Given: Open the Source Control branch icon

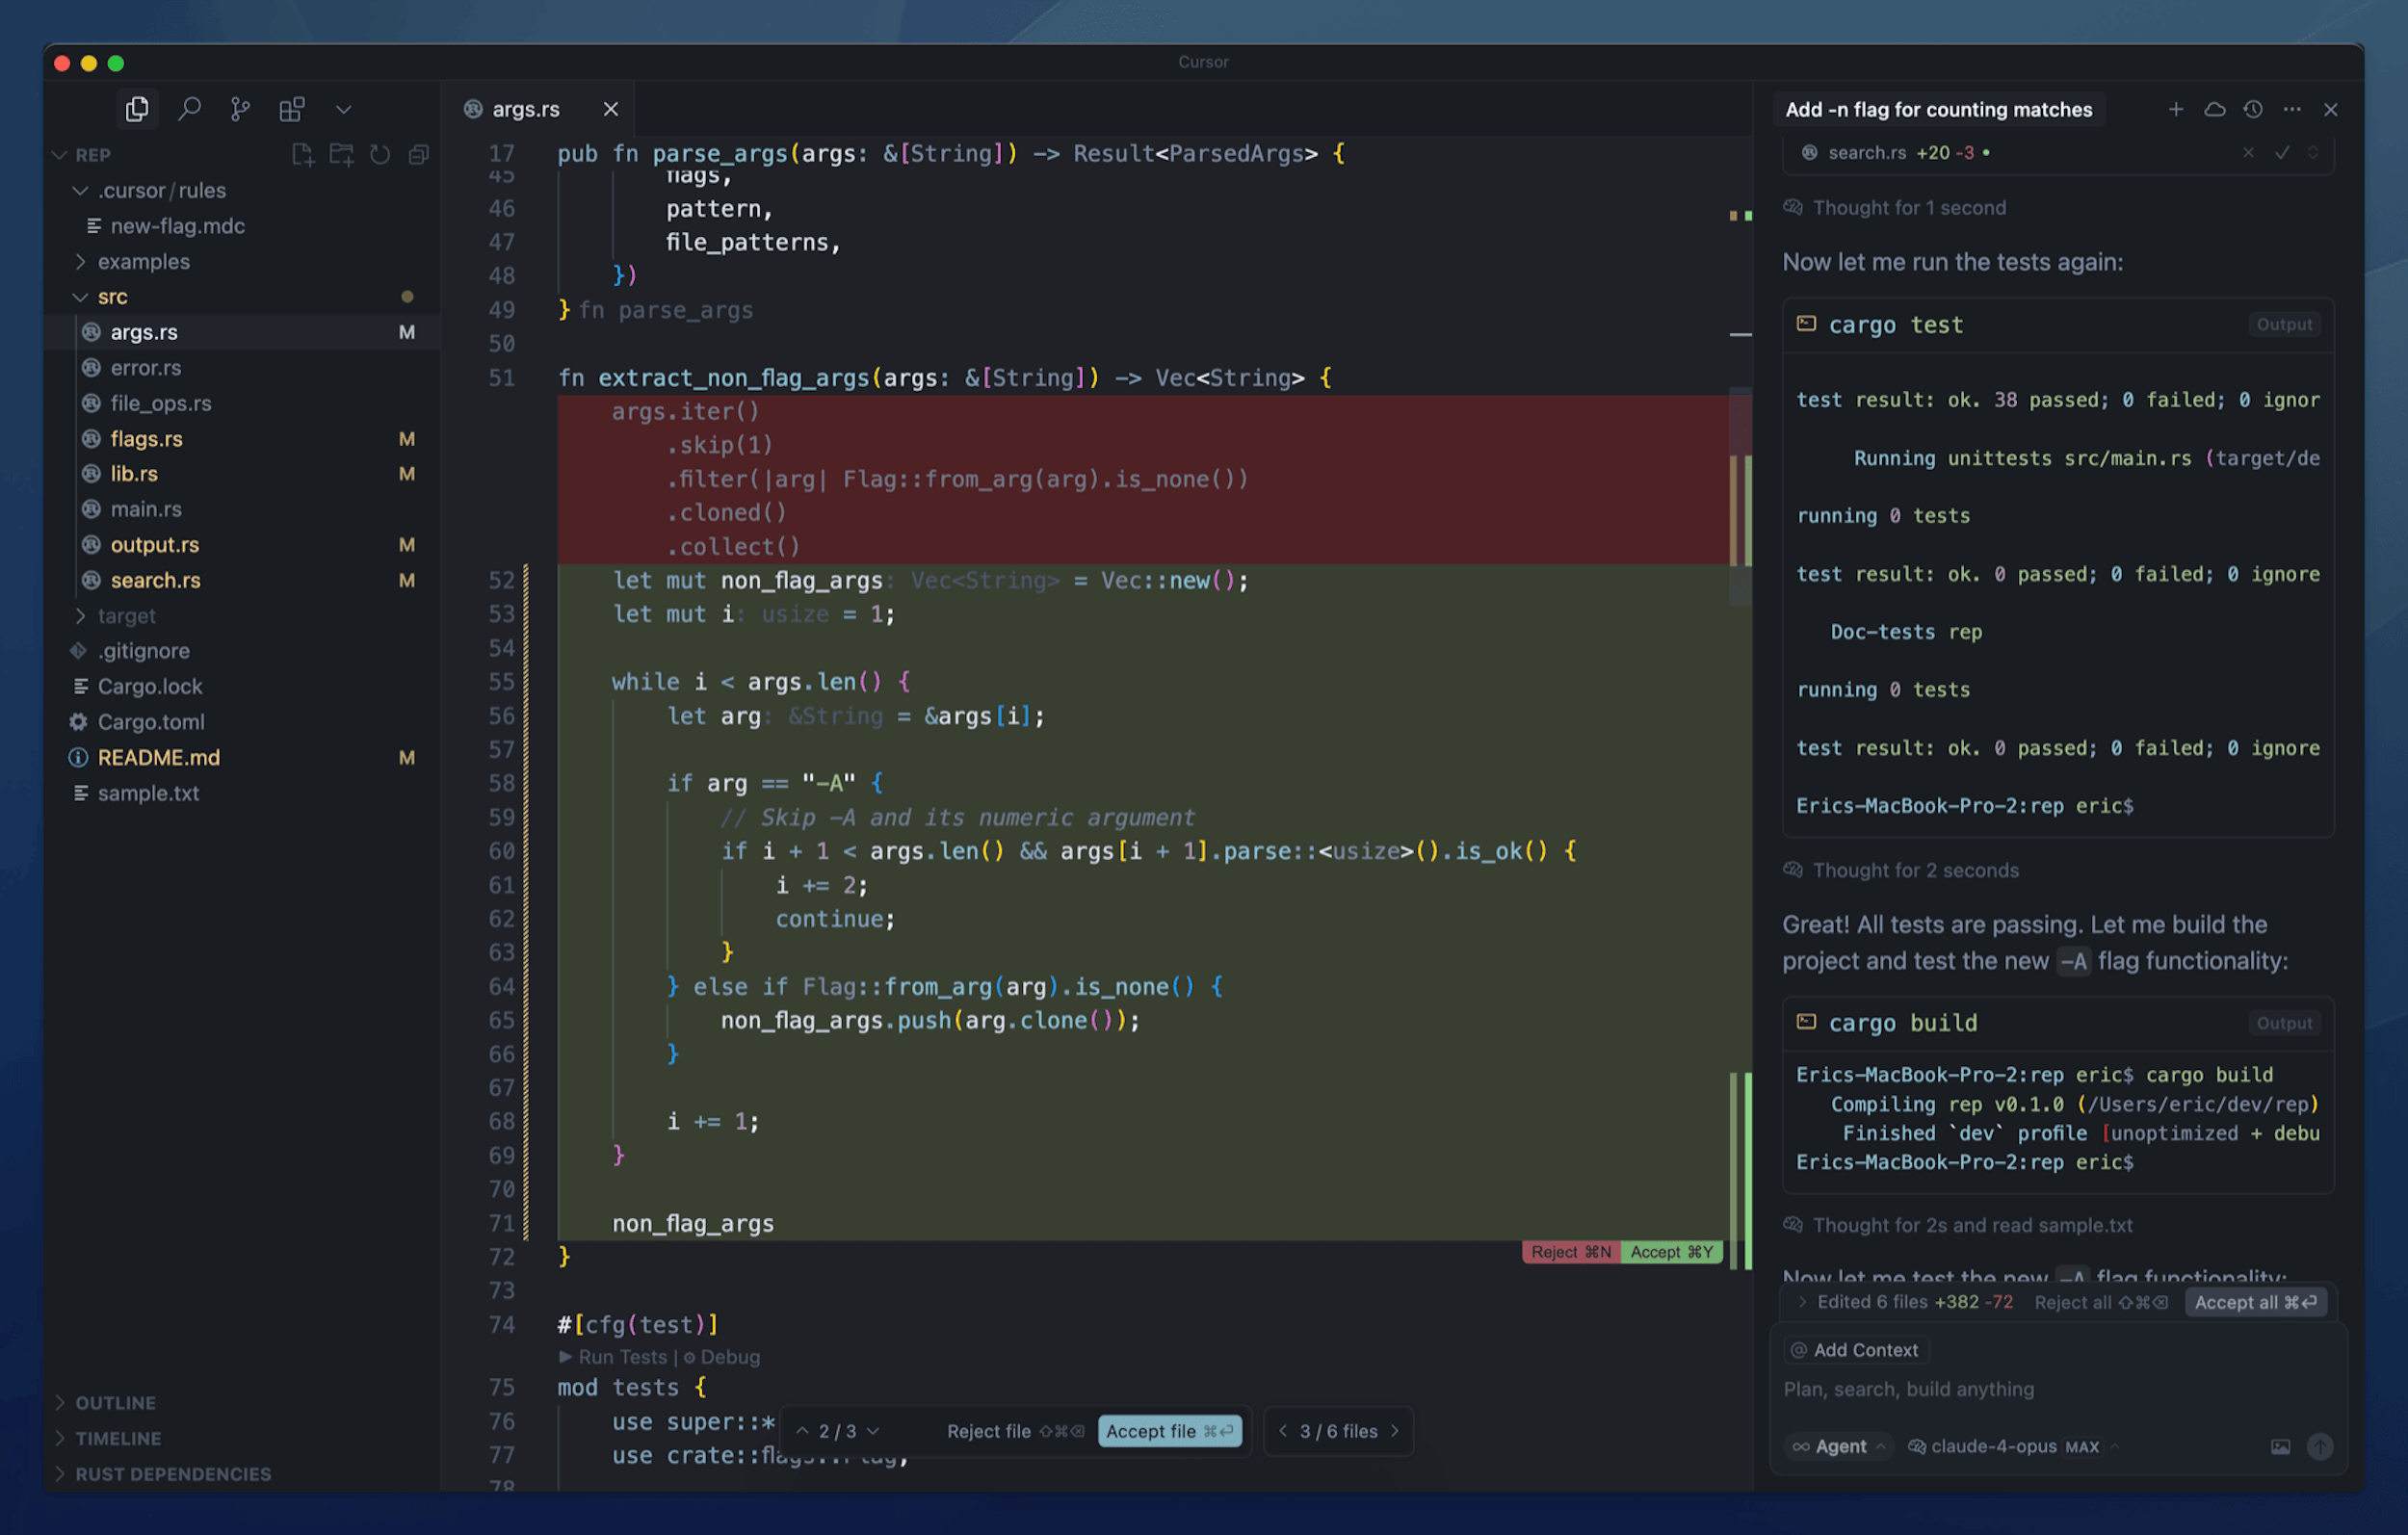Looking at the screenshot, I should [x=240, y=108].
